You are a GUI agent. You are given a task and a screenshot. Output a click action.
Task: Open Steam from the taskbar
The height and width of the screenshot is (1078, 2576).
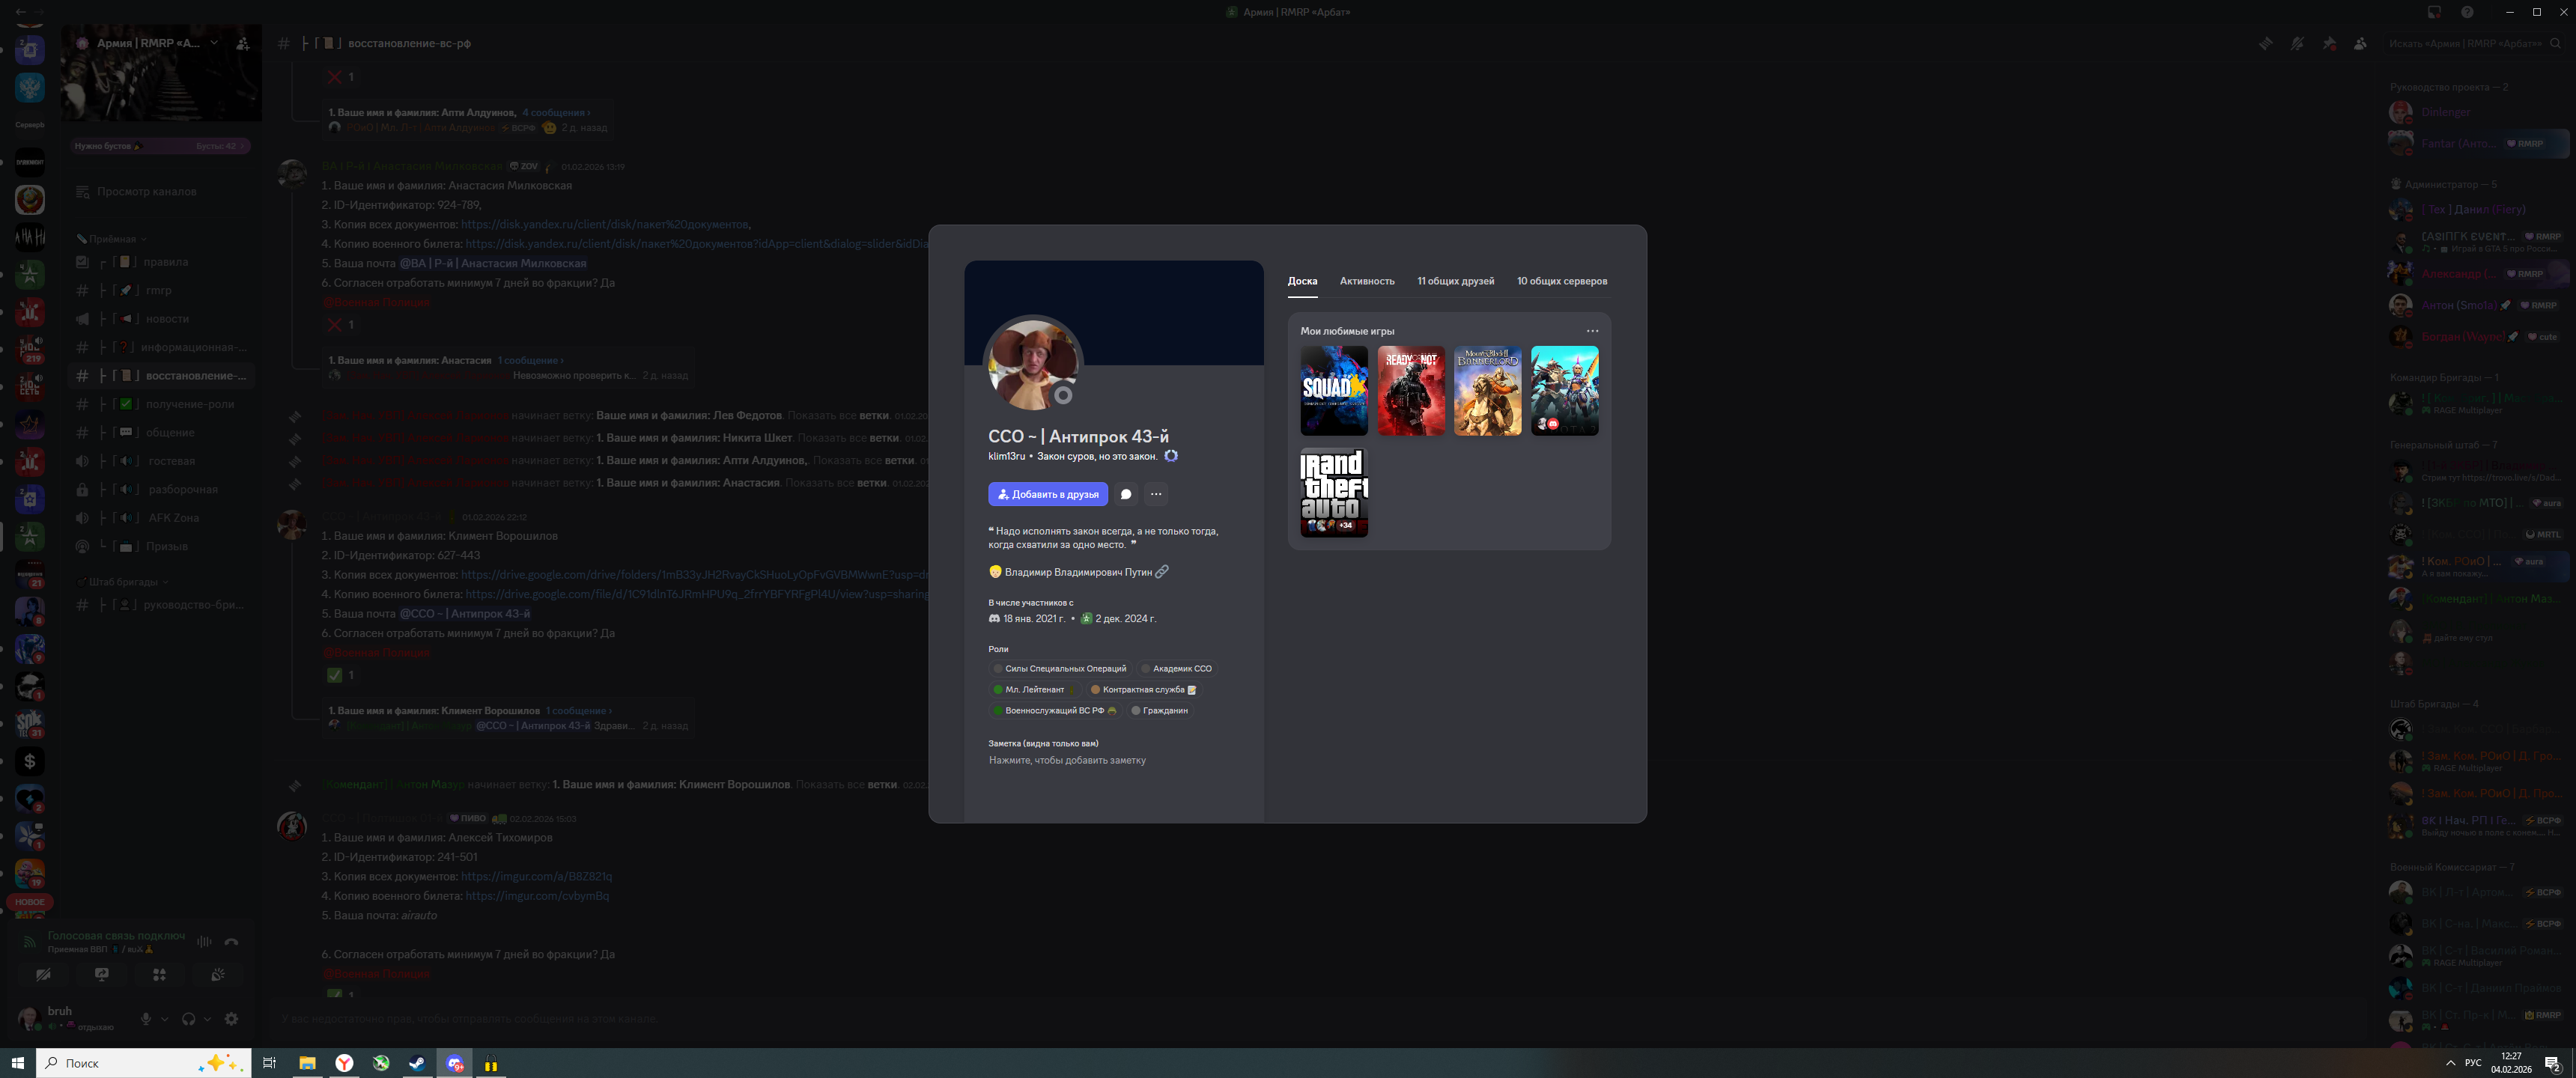(x=417, y=1063)
